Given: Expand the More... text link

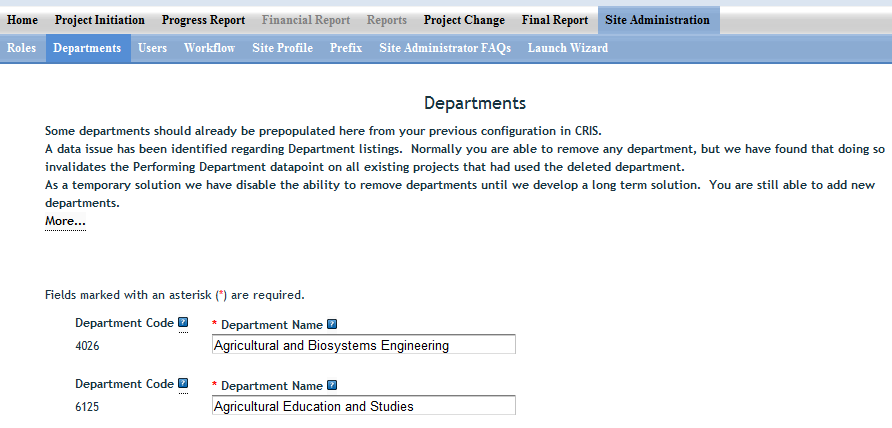Looking at the screenshot, I should 65,221.
